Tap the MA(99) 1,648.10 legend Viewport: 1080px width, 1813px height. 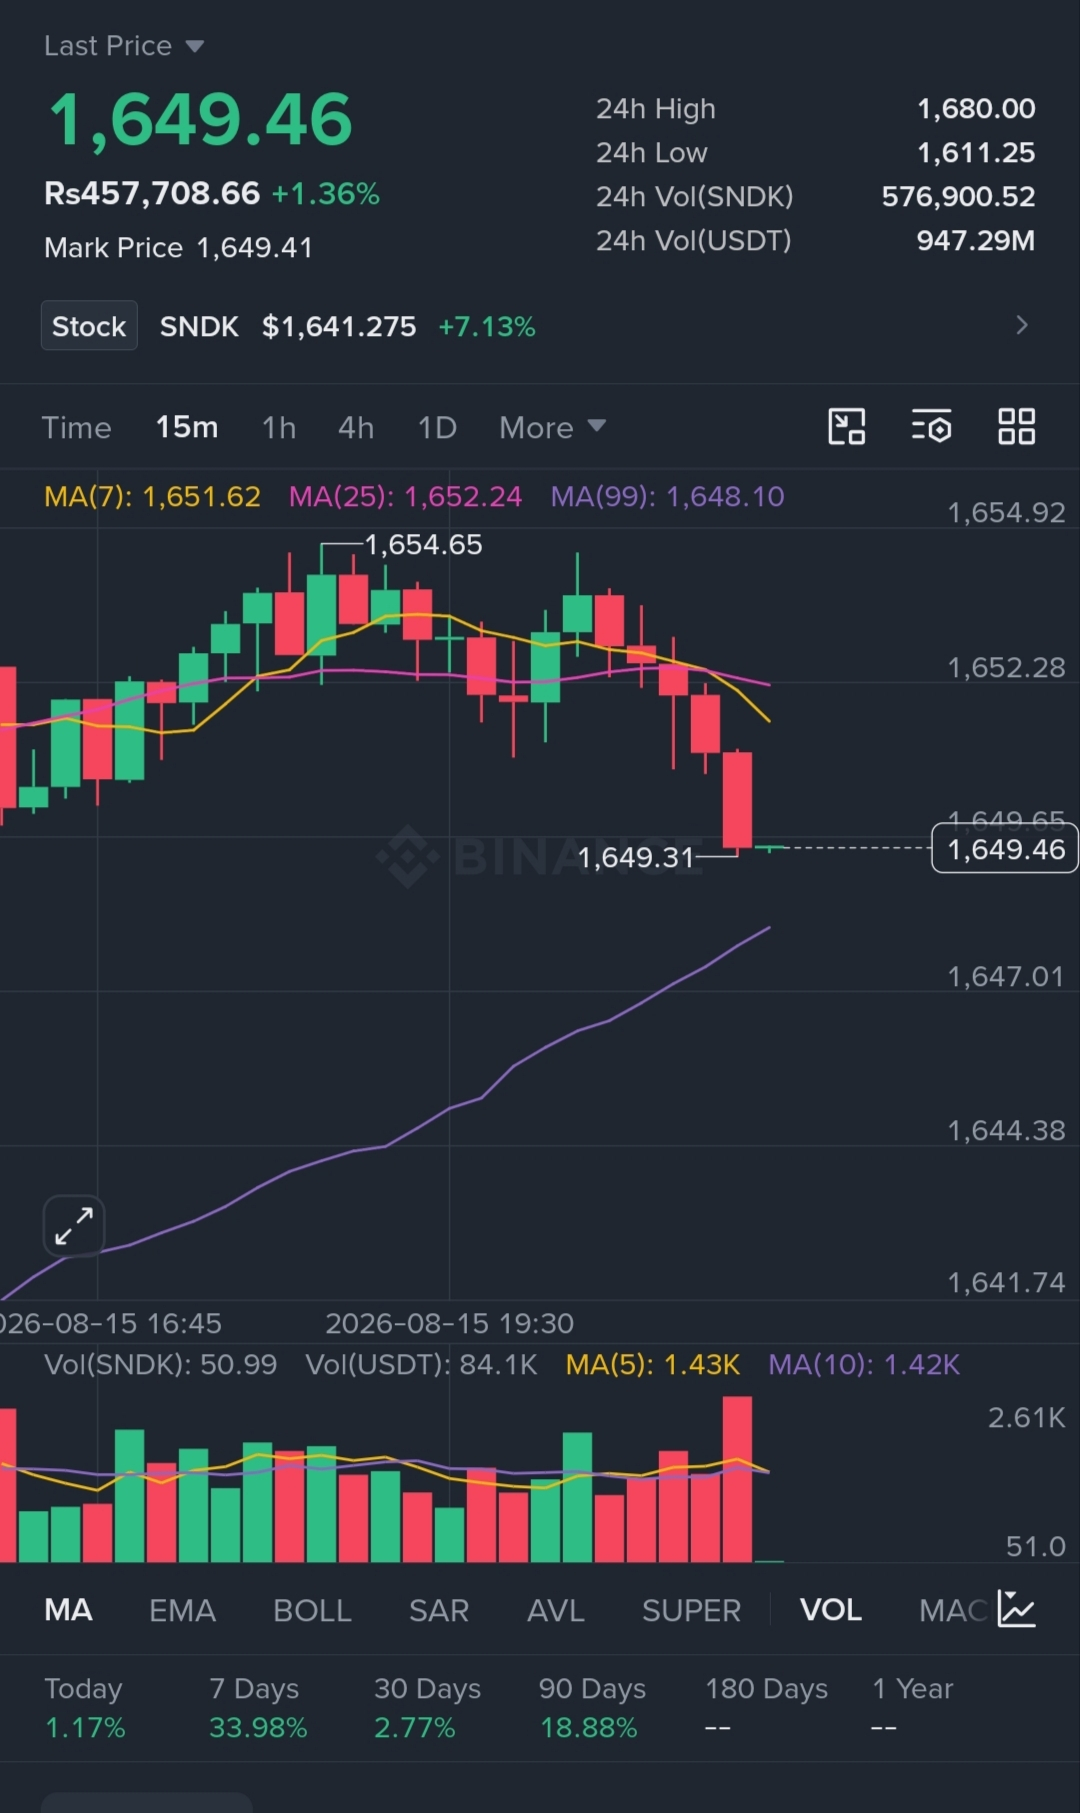pos(667,497)
